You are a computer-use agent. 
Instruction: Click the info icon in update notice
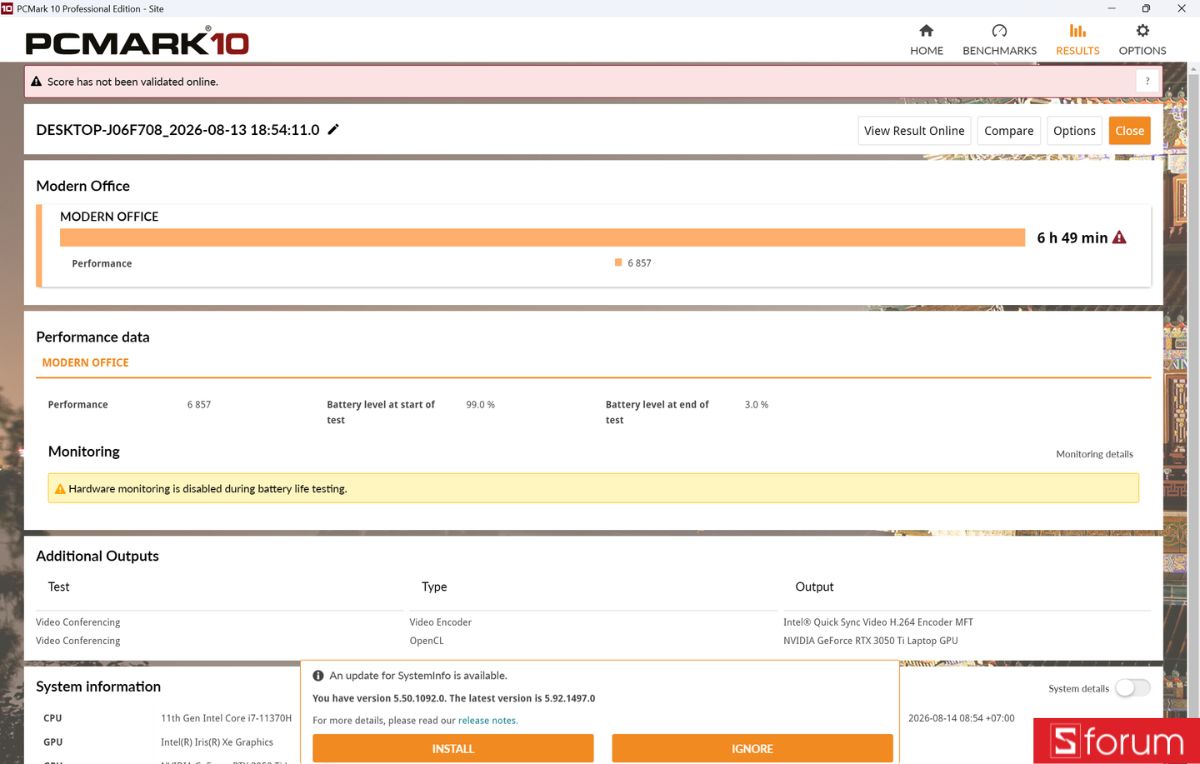coord(318,676)
